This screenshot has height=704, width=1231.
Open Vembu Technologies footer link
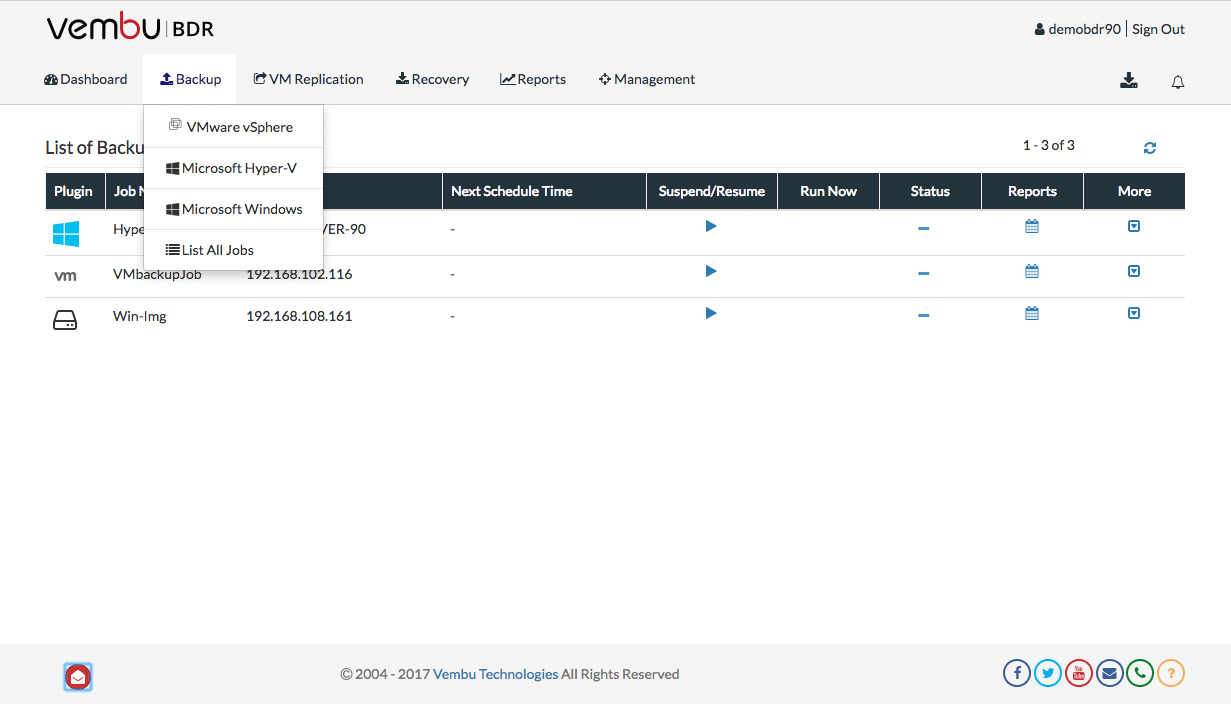pos(495,674)
